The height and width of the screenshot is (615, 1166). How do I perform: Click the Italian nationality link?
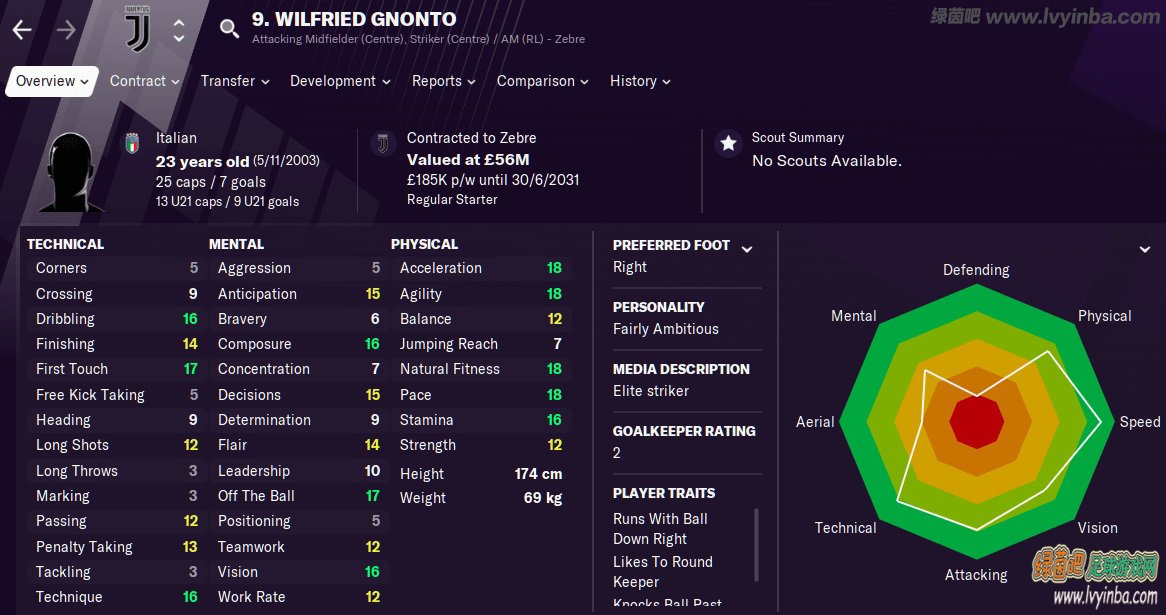[176, 138]
